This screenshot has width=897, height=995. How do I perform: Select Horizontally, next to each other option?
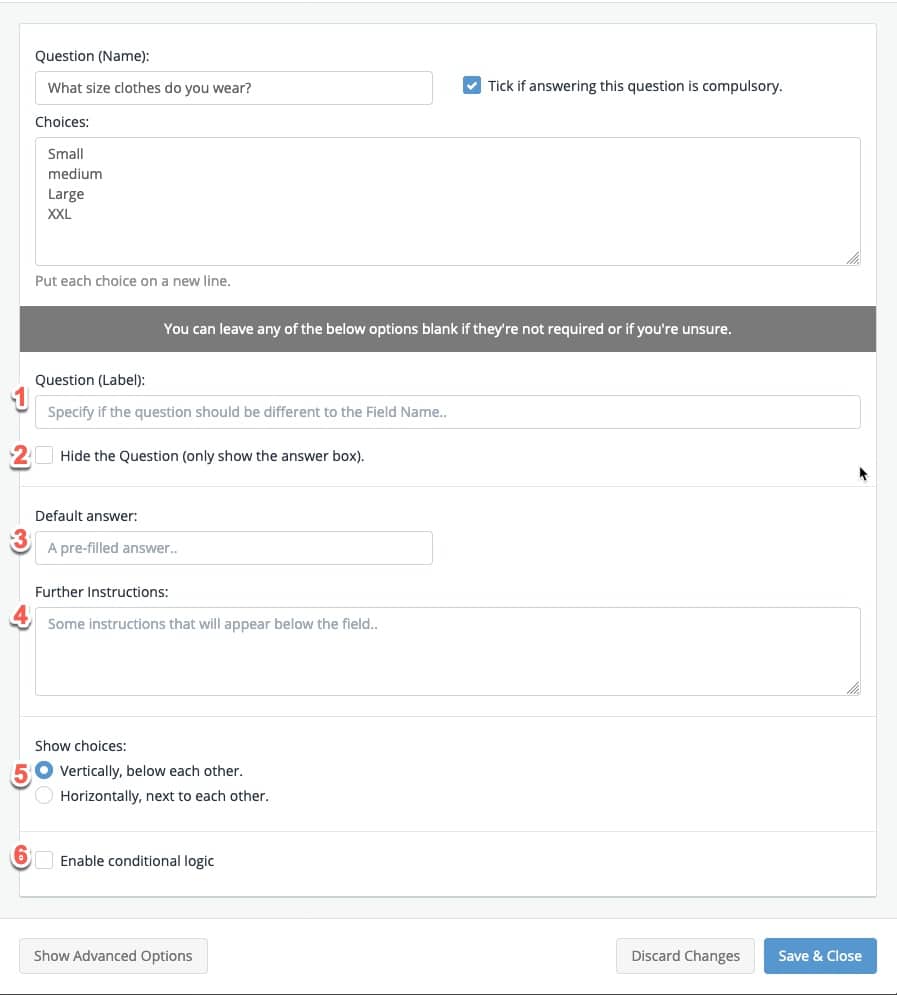point(45,796)
